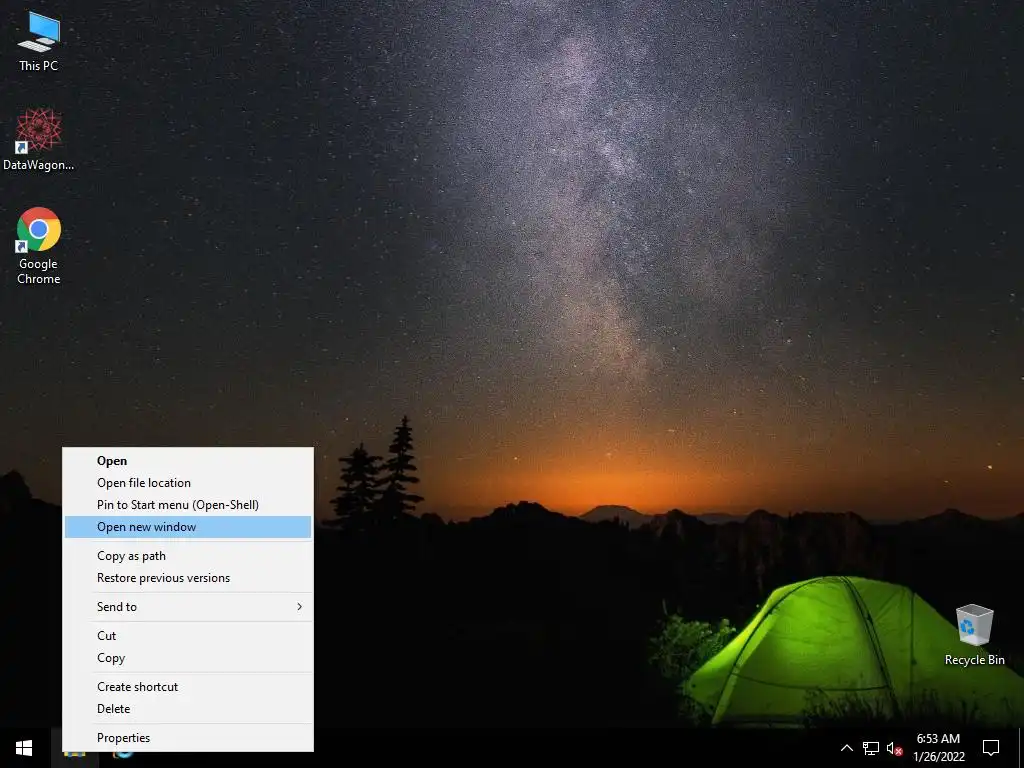The height and width of the screenshot is (768, 1024).
Task: Click the Show desktop strip at taskbar end
Action: pos(1021,748)
